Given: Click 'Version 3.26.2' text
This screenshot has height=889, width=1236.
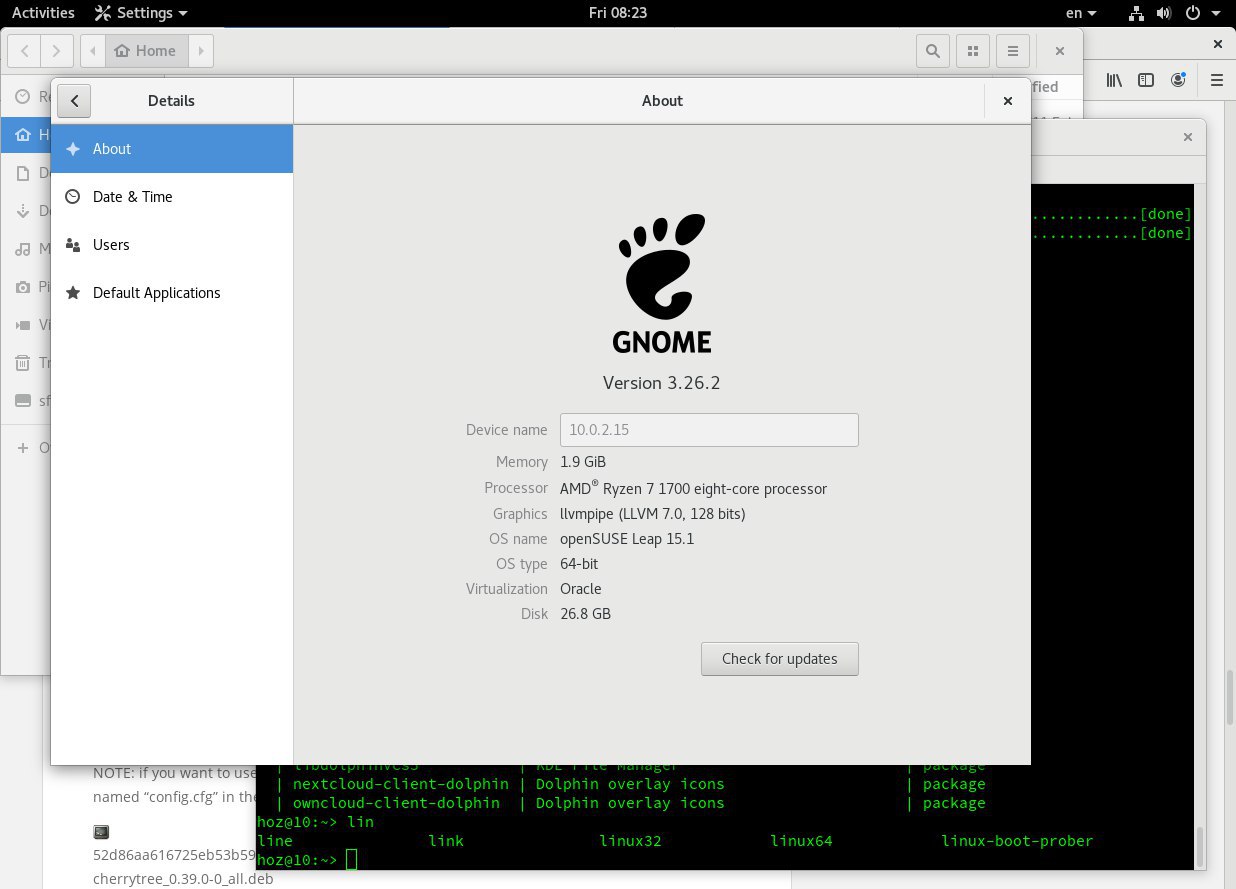Looking at the screenshot, I should [662, 383].
